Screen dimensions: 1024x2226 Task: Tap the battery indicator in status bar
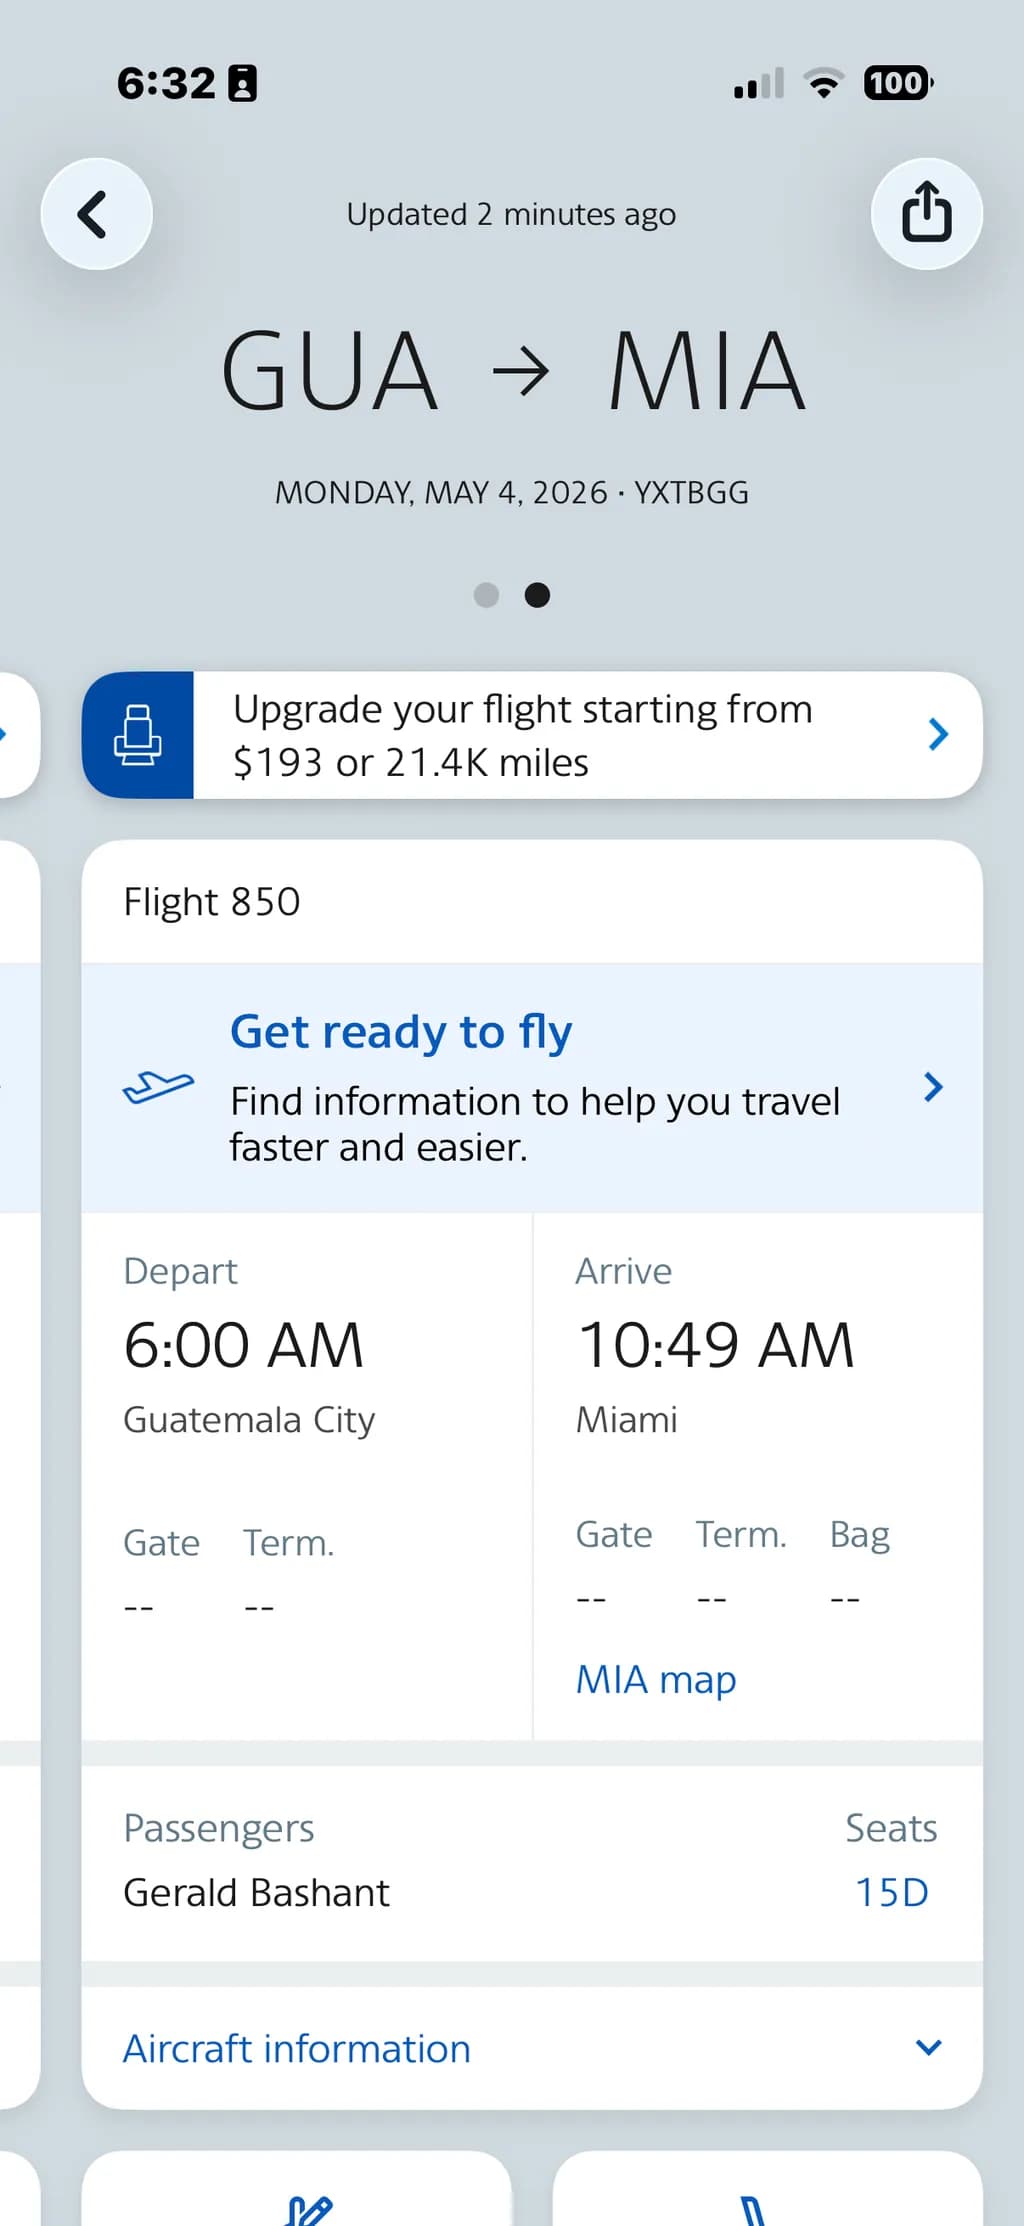899,83
